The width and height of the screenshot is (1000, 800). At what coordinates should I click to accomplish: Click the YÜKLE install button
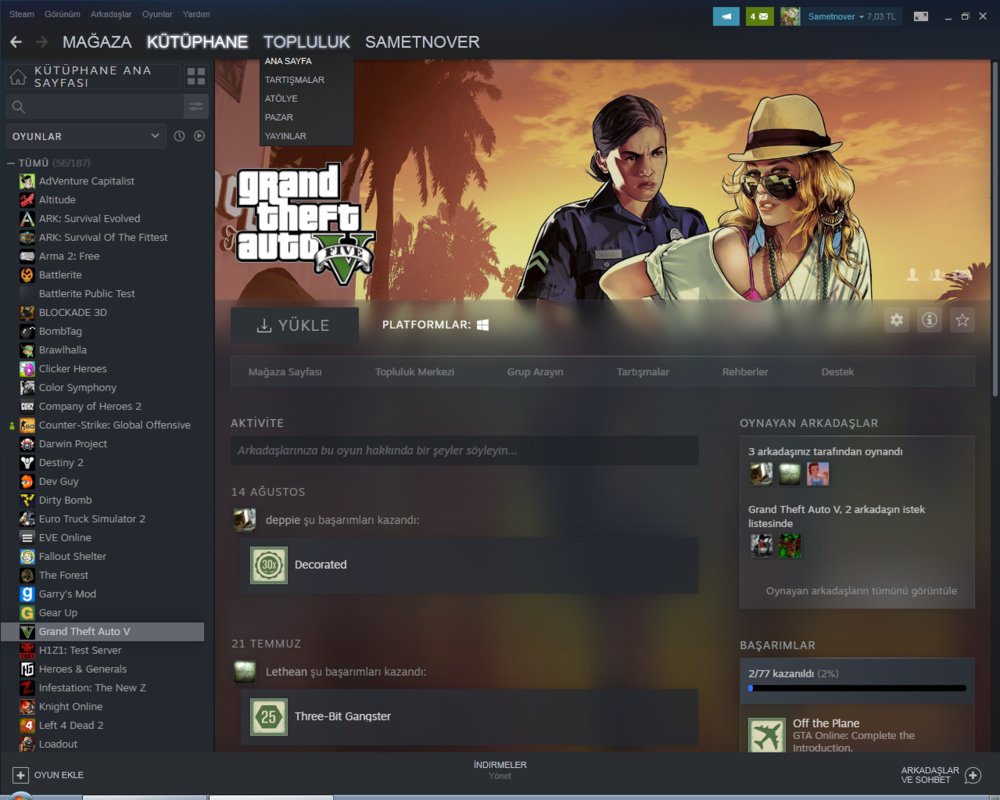click(x=295, y=325)
